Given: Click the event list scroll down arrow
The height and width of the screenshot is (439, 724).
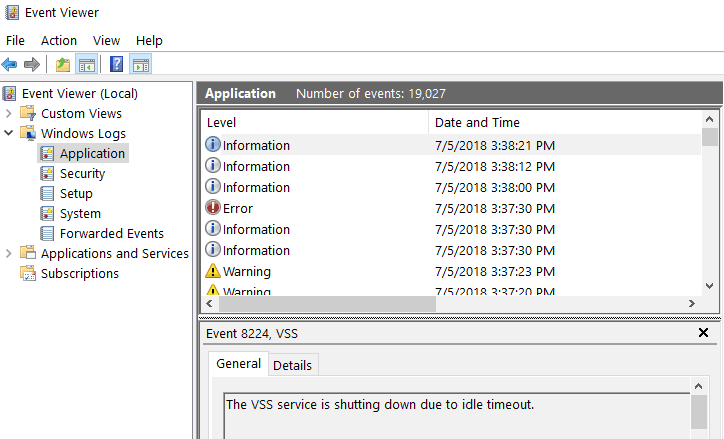Looking at the screenshot, I should (x=710, y=286).
